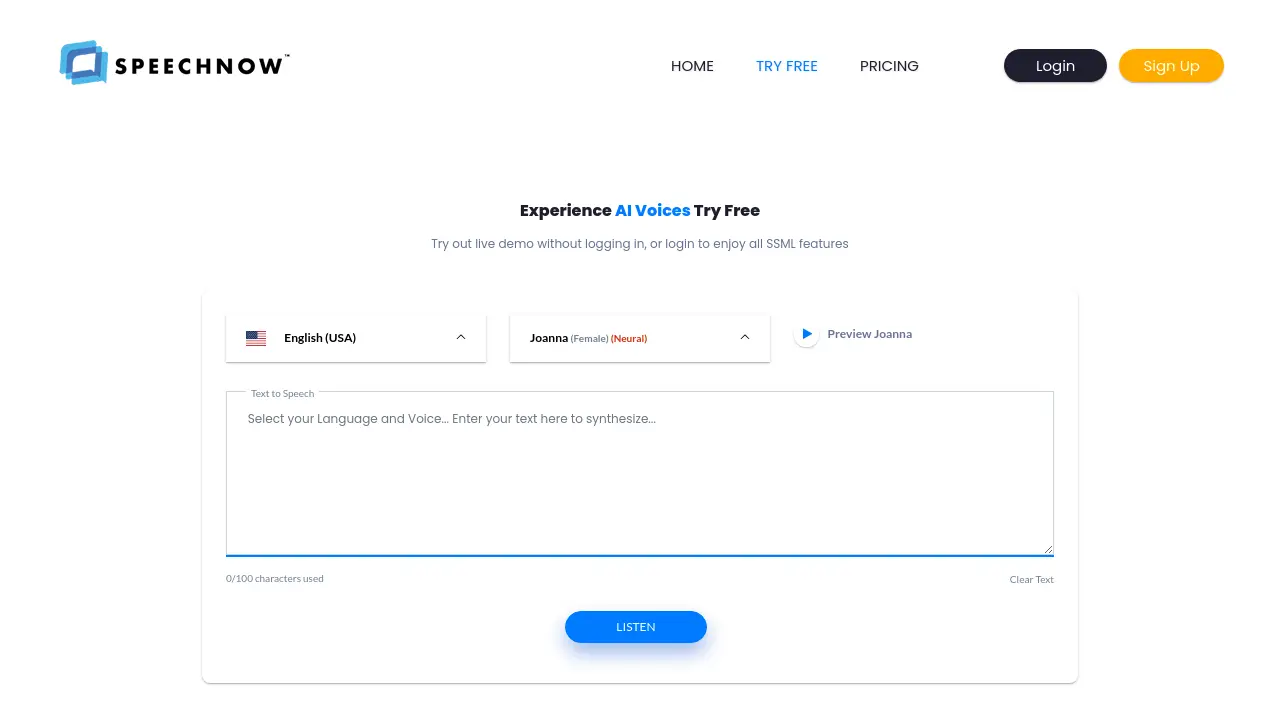Click the "0/100 characters used" counter
The height and width of the screenshot is (720, 1280).
pos(275,579)
